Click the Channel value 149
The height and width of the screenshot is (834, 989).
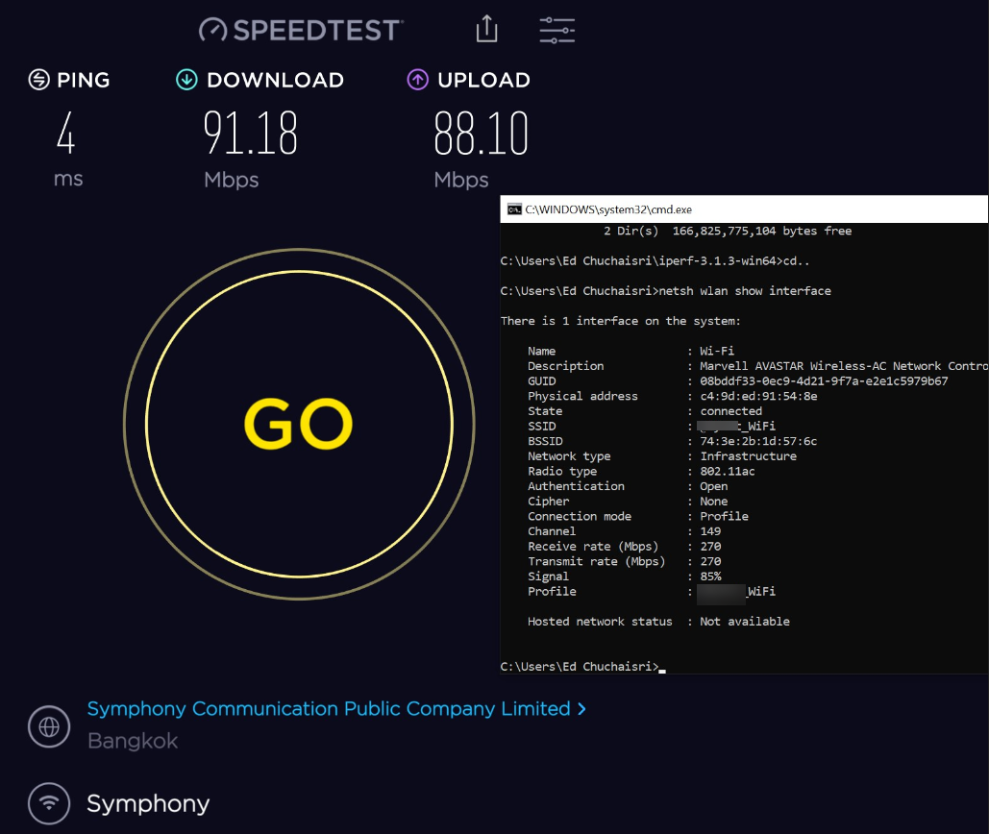[710, 531]
